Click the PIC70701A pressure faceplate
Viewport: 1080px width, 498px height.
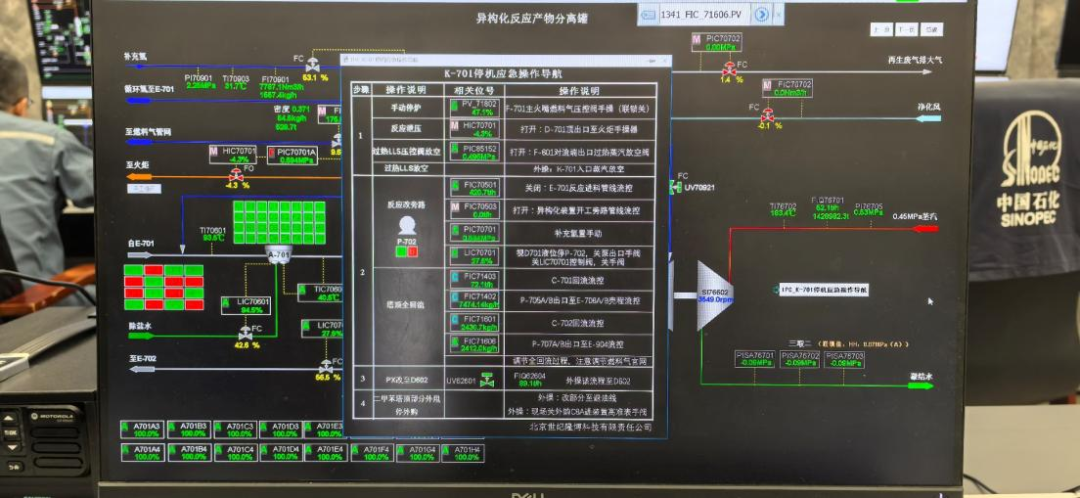tap(293, 155)
